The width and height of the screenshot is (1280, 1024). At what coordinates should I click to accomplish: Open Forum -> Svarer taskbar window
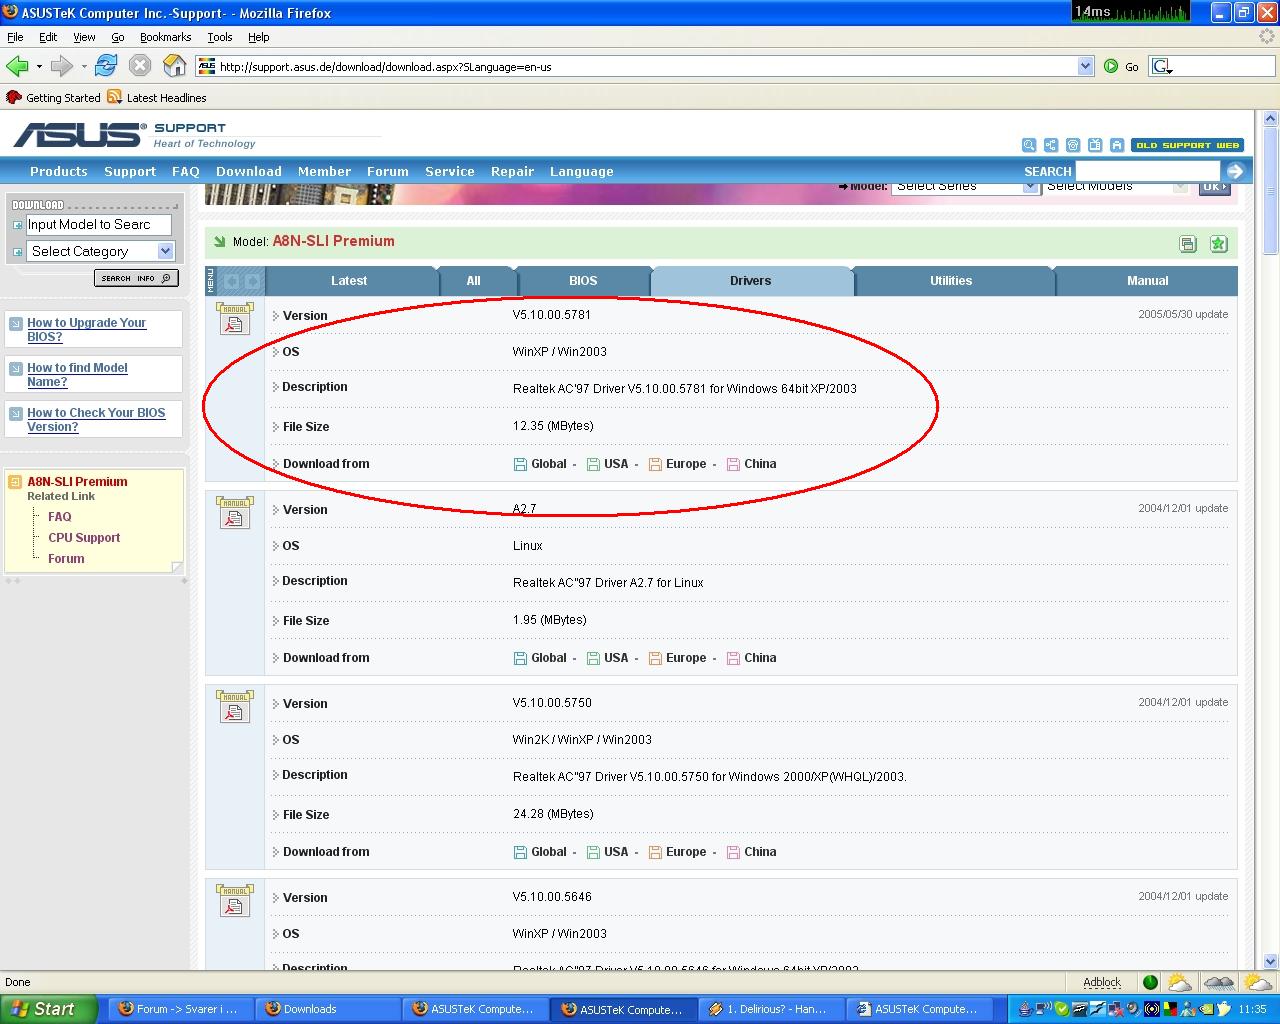pyautogui.click(x=181, y=1009)
